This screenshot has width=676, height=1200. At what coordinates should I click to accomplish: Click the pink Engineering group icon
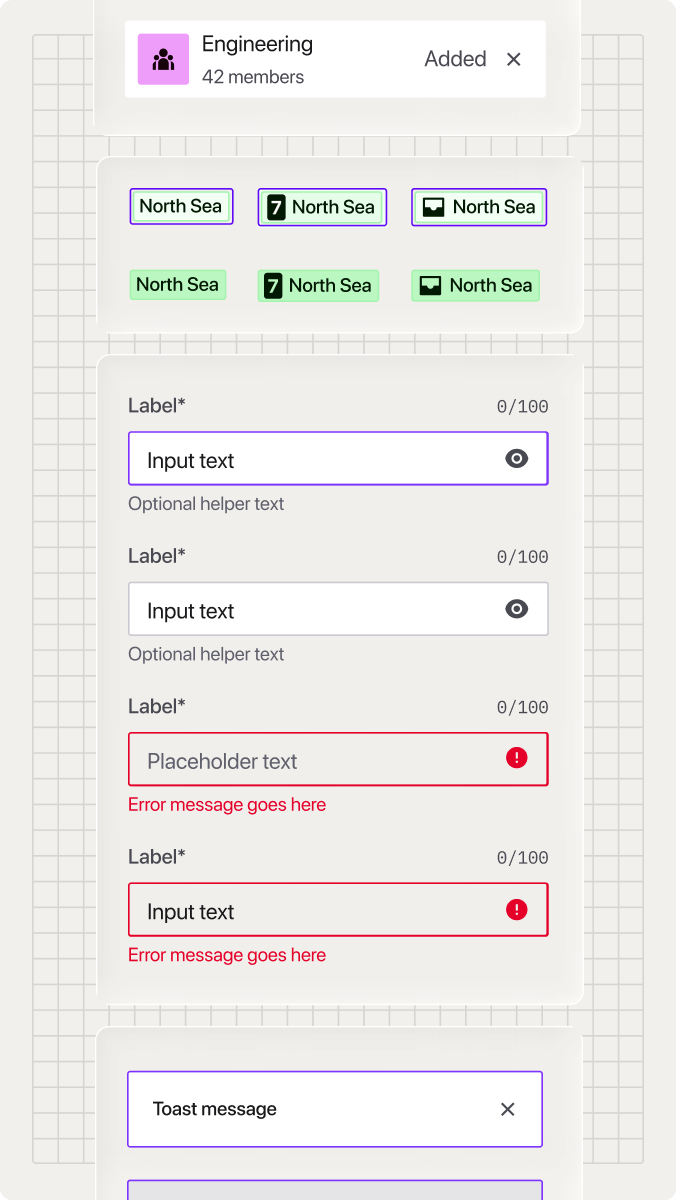(163, 59)
